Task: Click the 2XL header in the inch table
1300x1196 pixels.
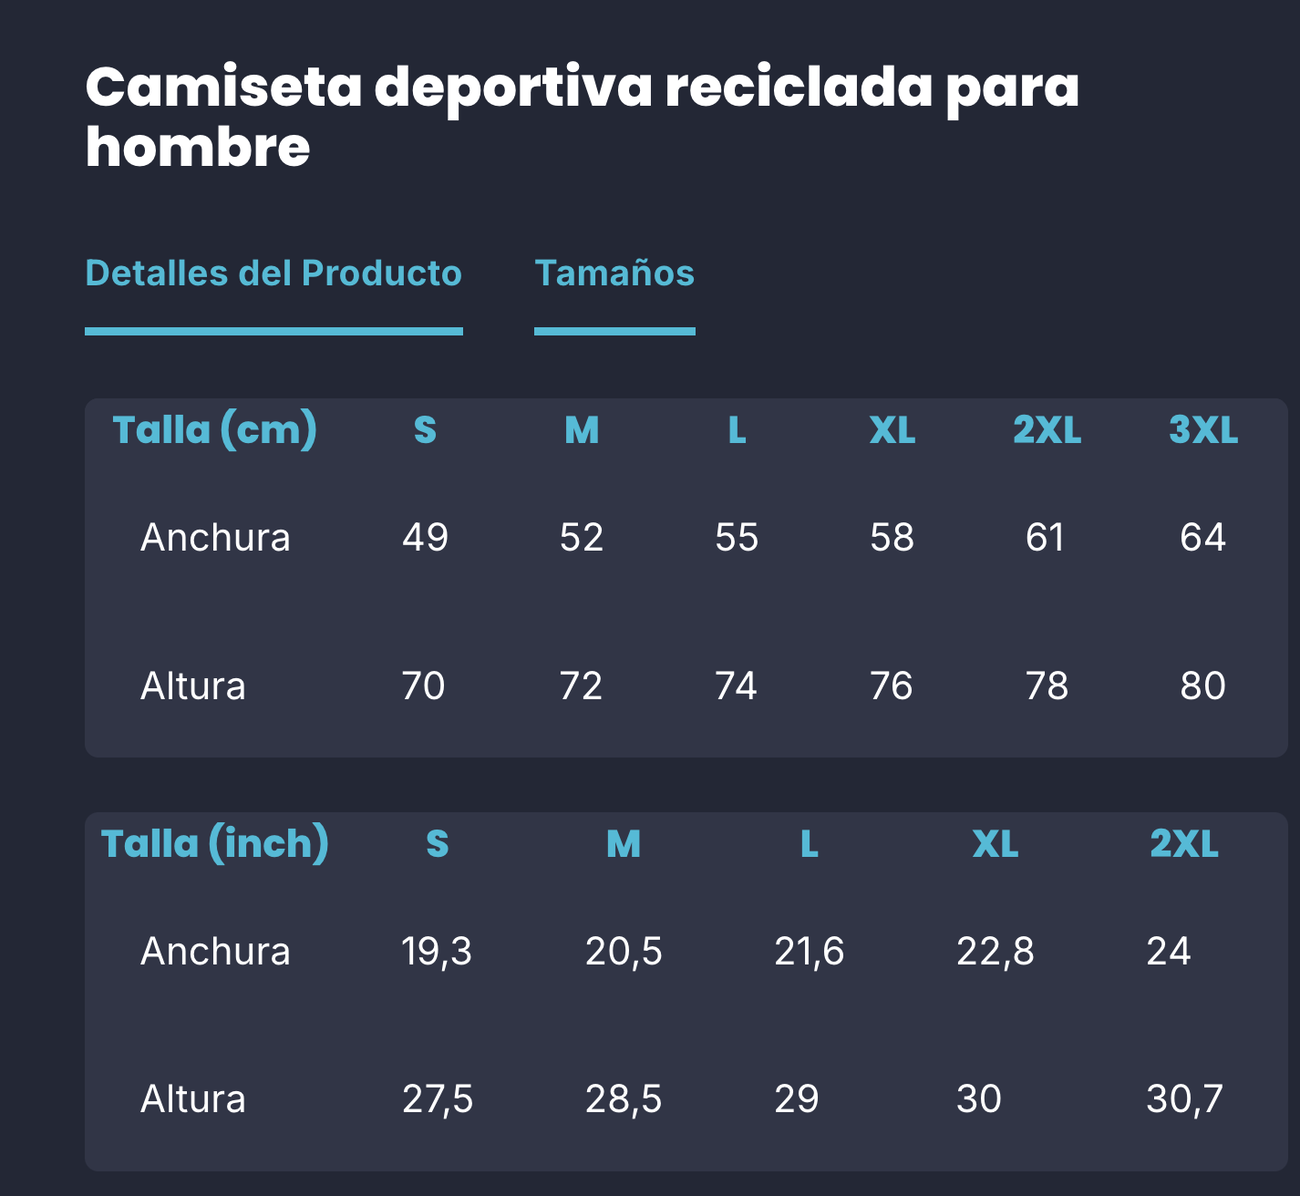Action: click(x=1184, y=844)
